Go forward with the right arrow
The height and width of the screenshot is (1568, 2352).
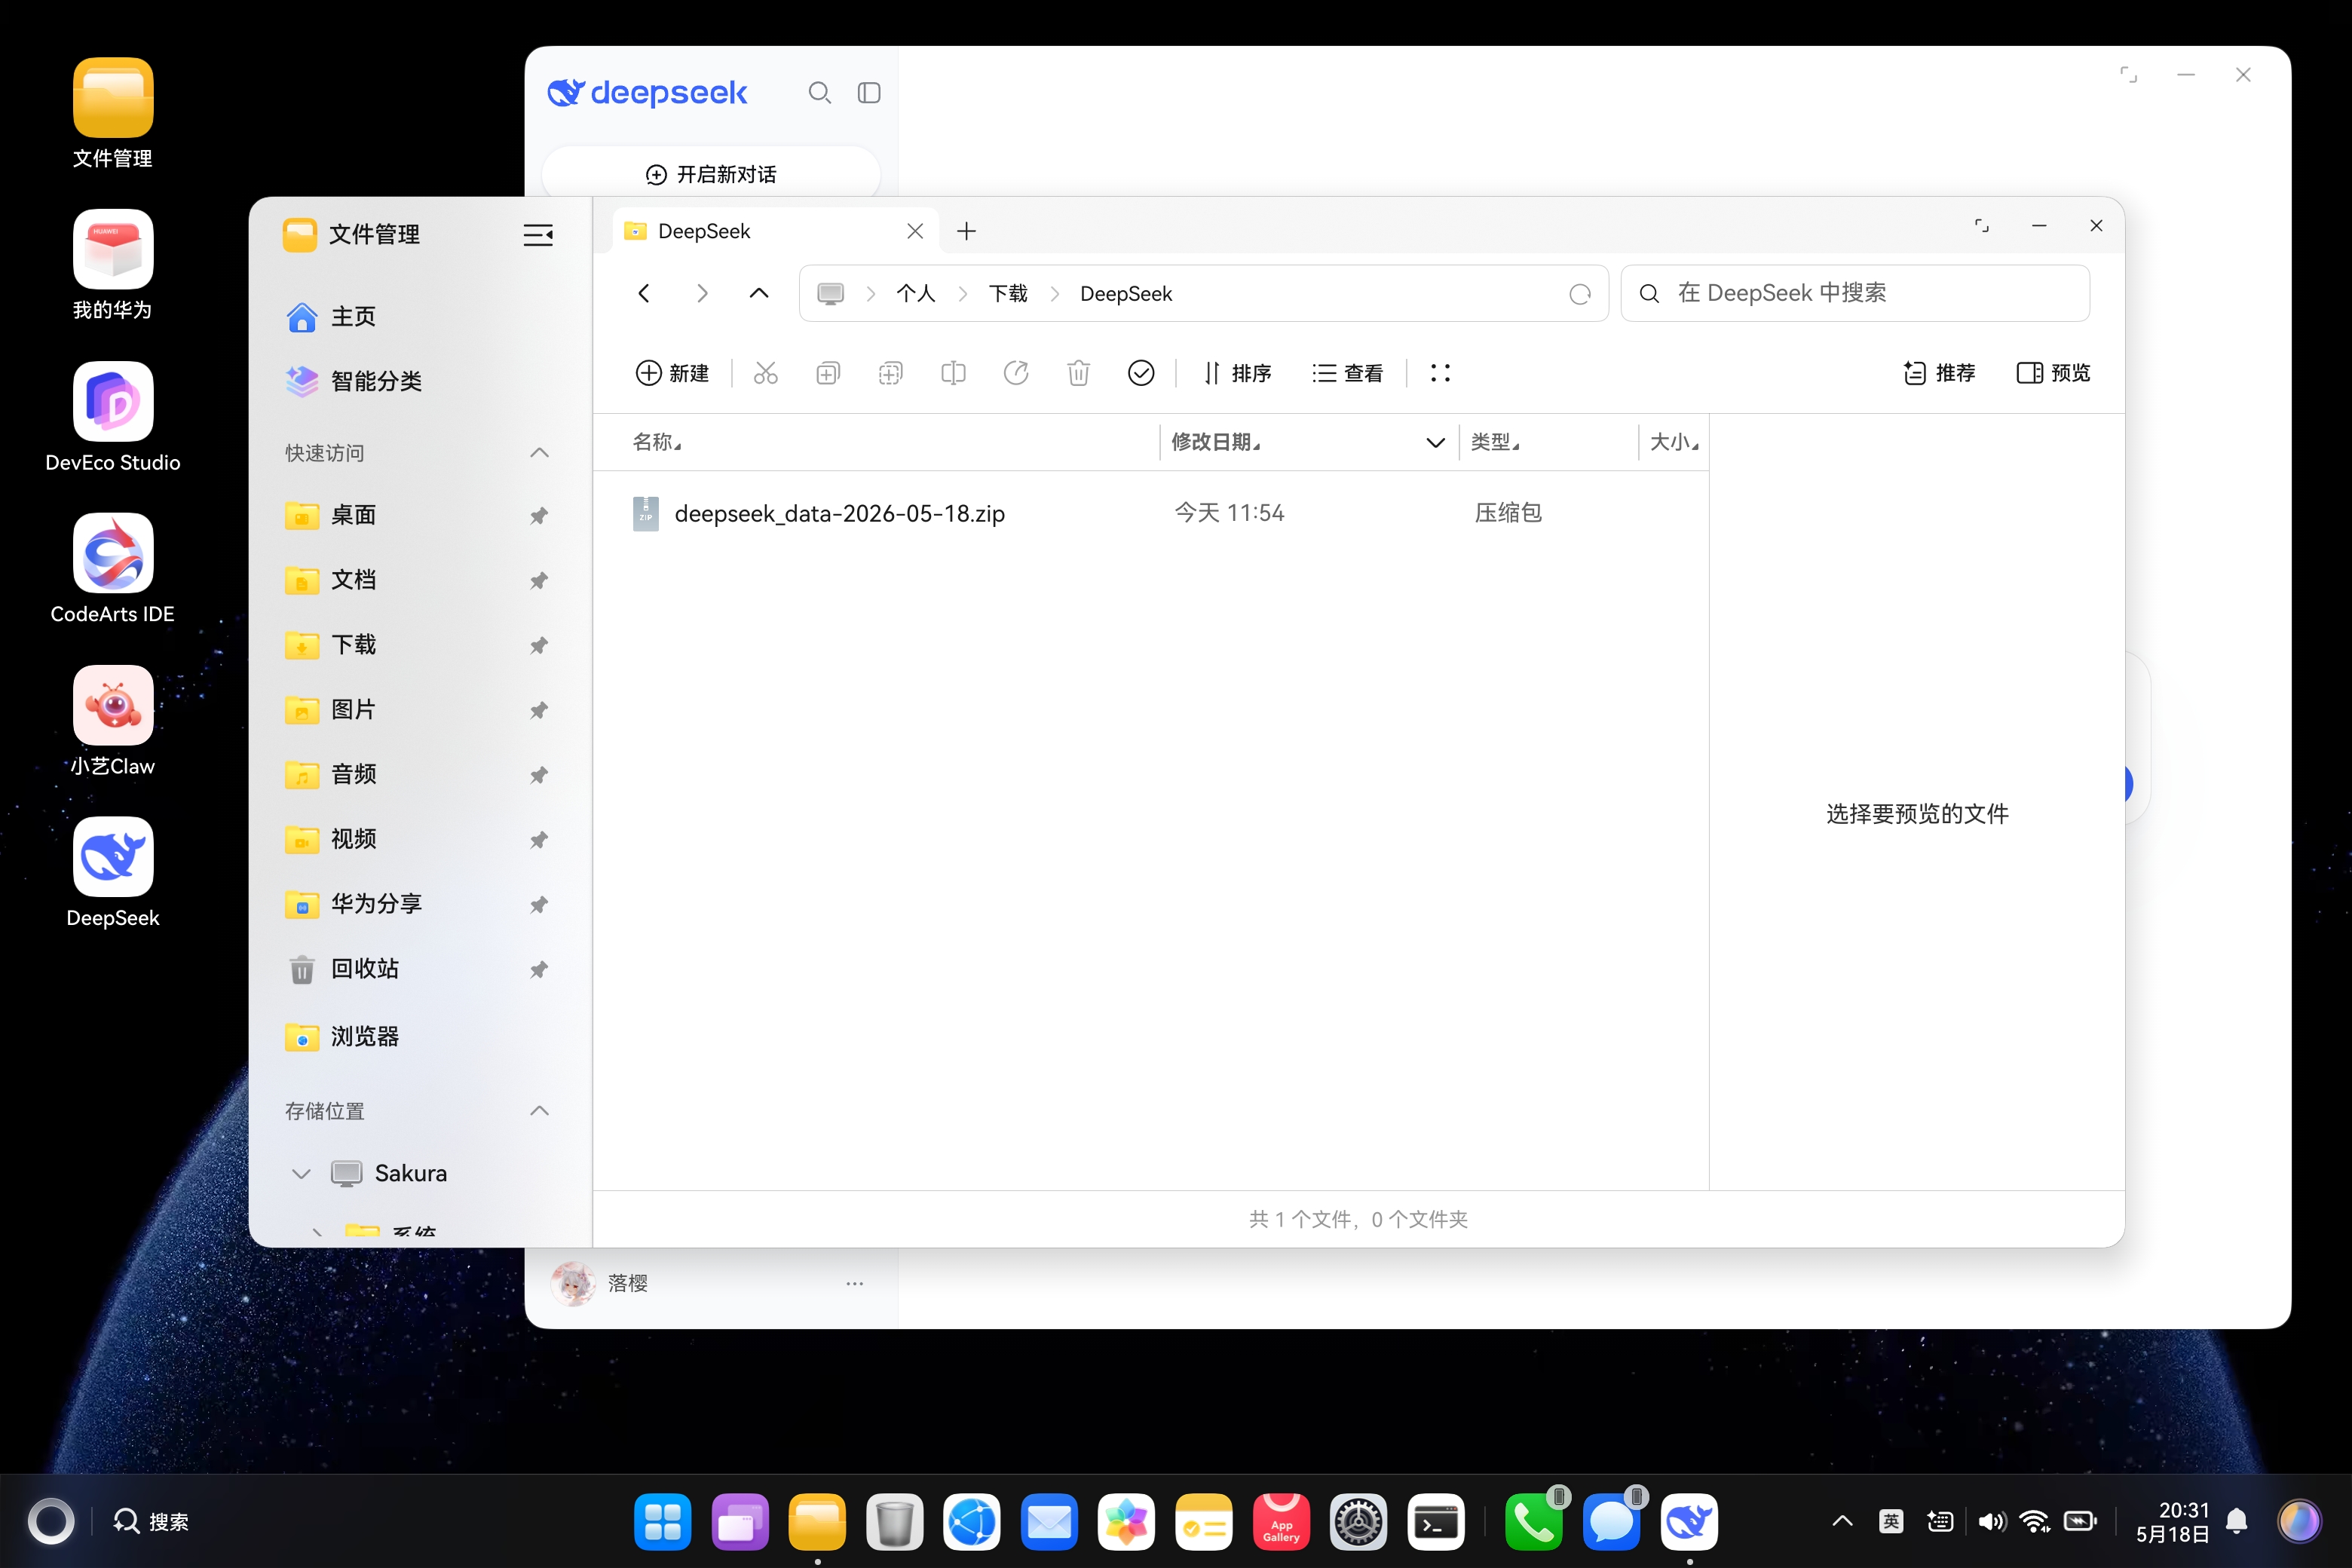(x=702, y=293)
